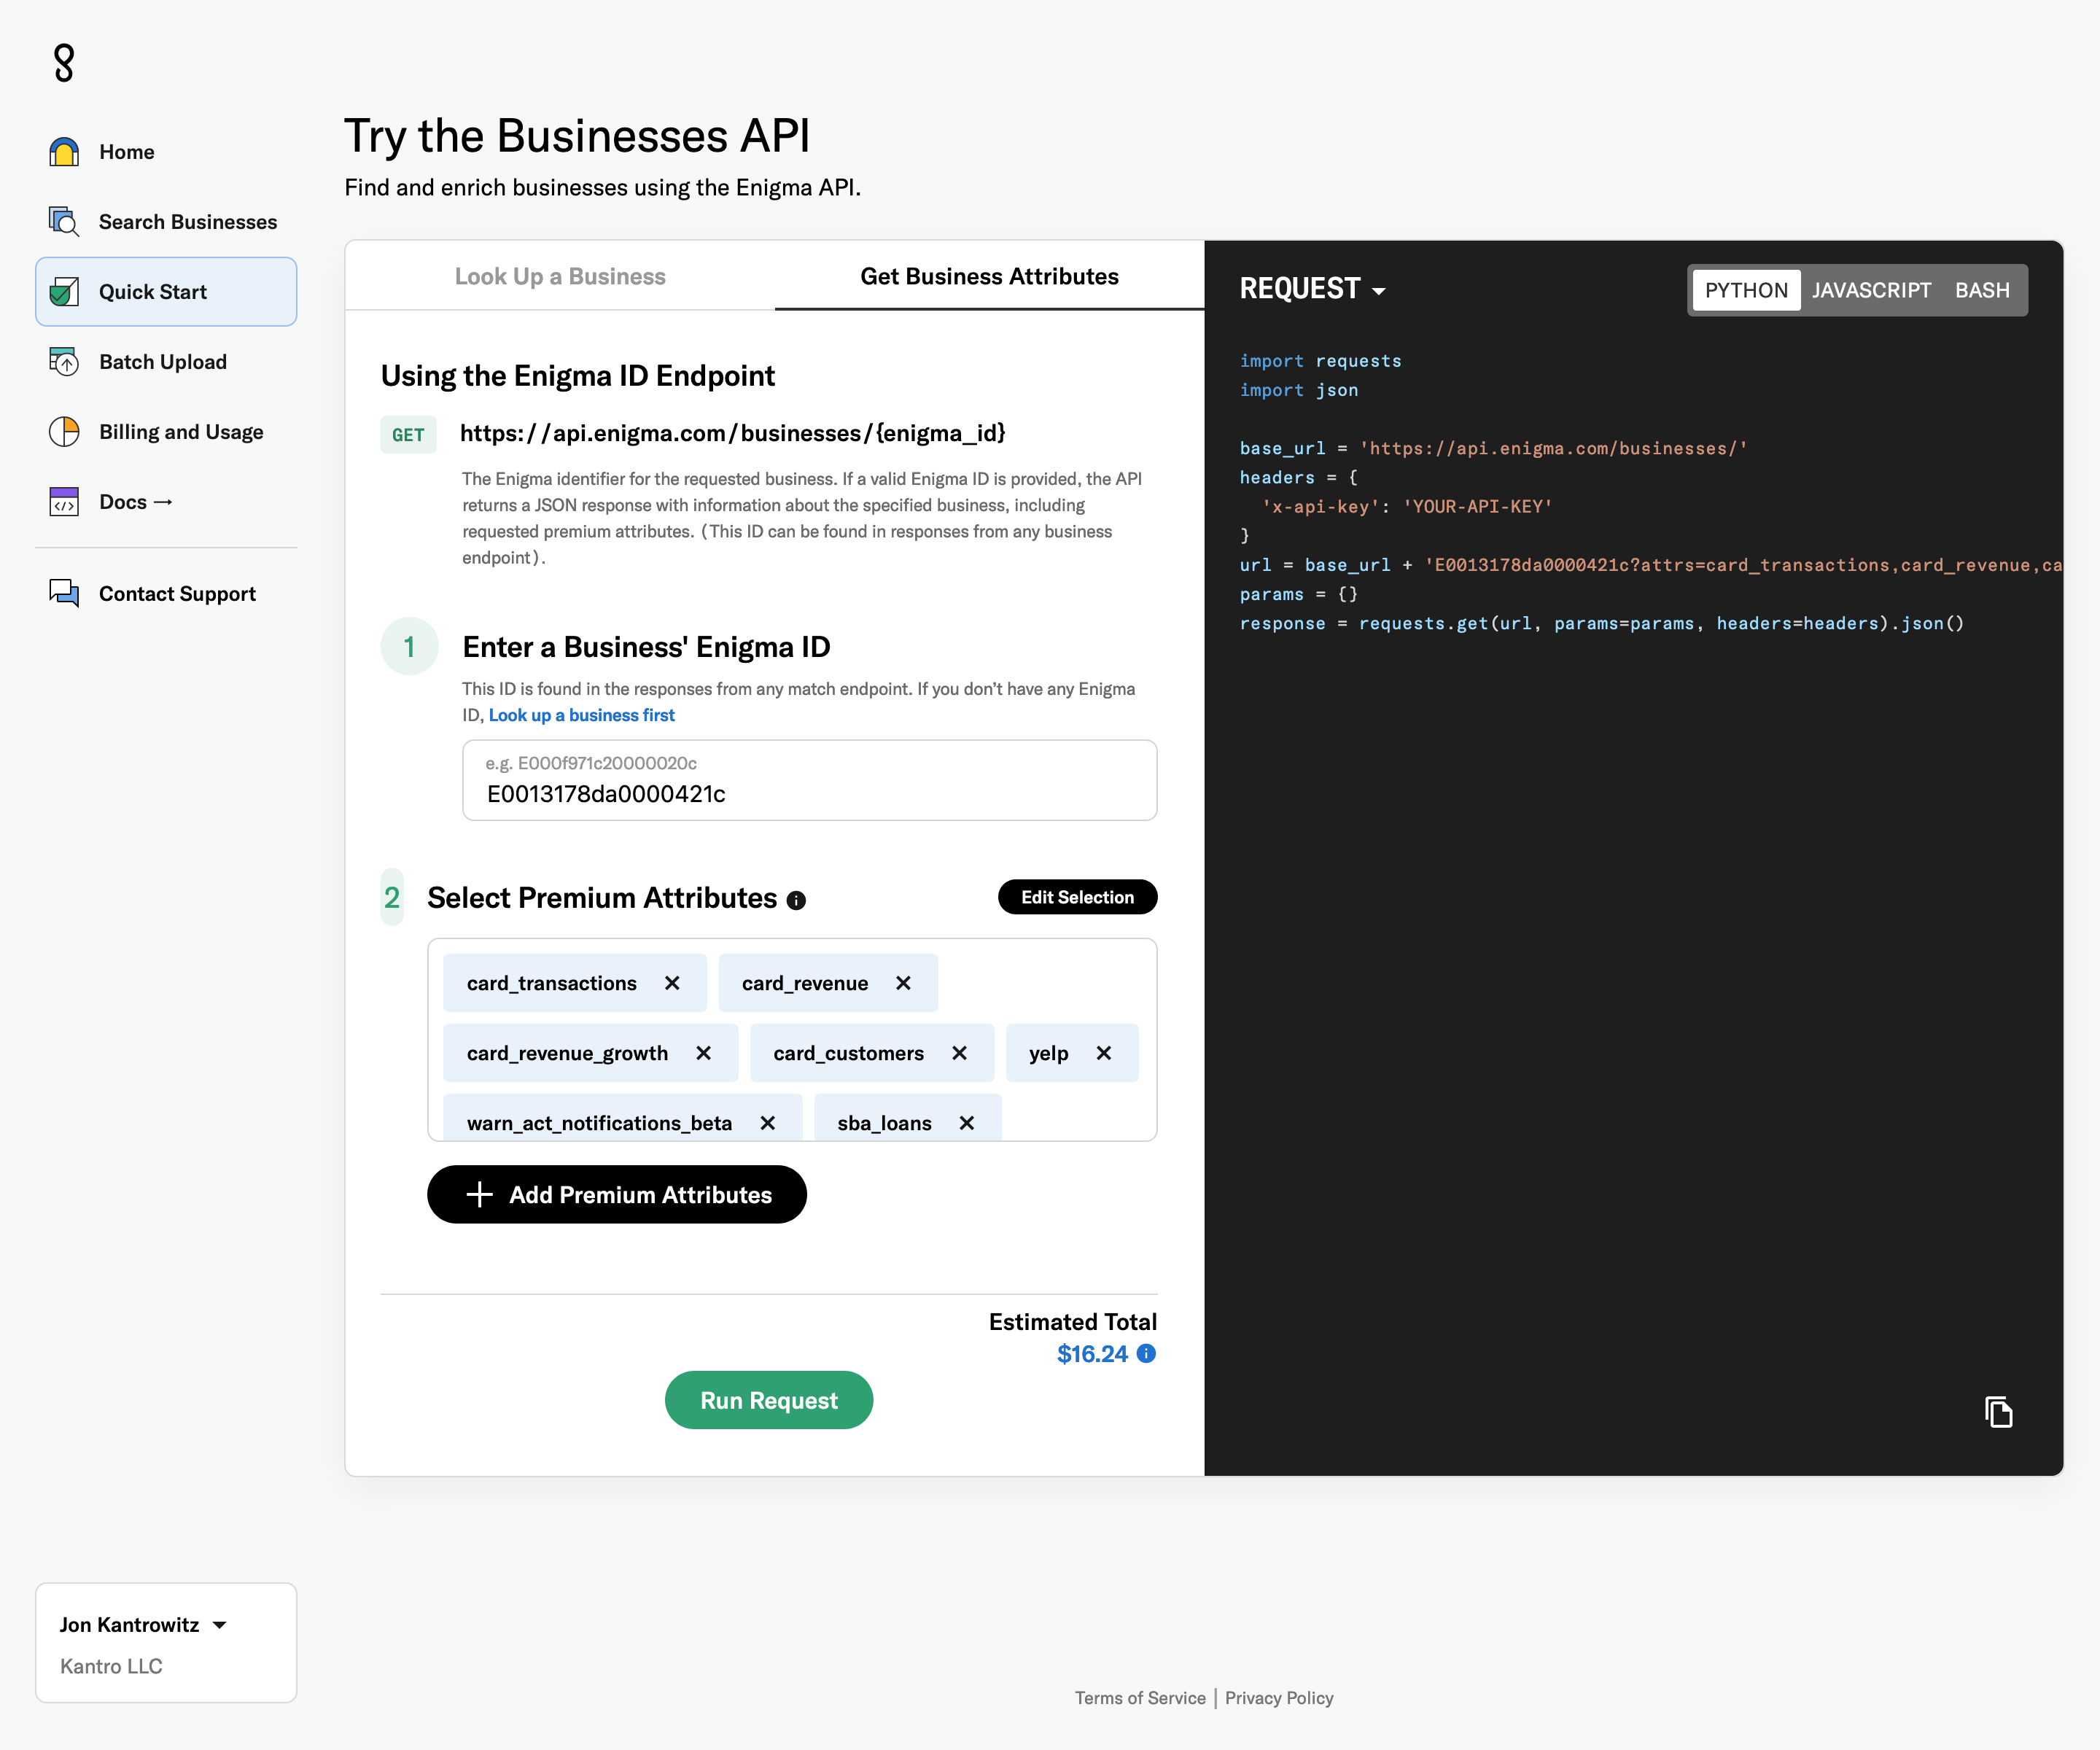Follow 'Look up a business first' link
Screen dimensions: 2100x1750
click(x=581, y=715)
